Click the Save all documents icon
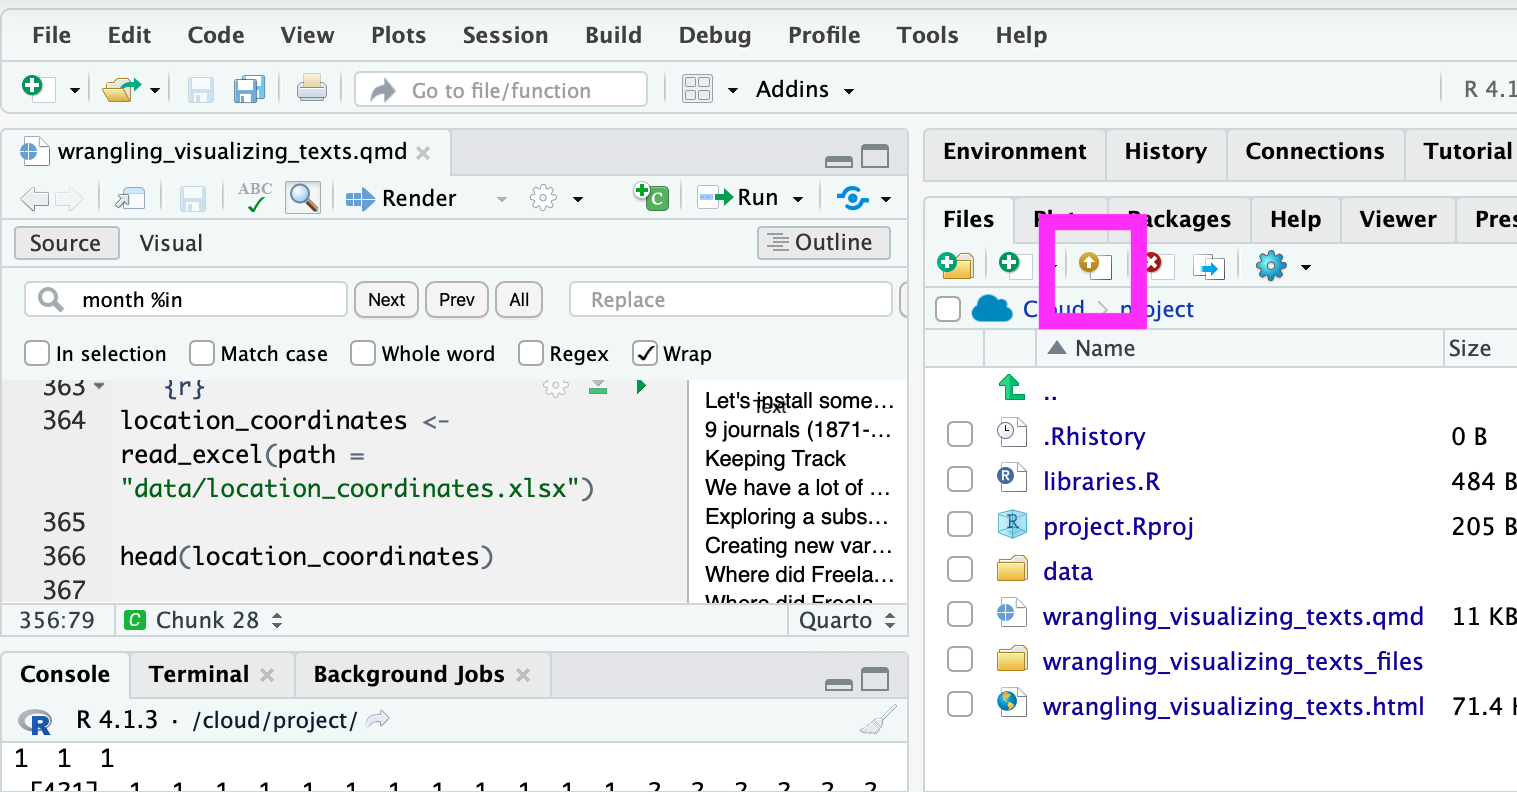The image size is (1517, 792). [248, 90]
